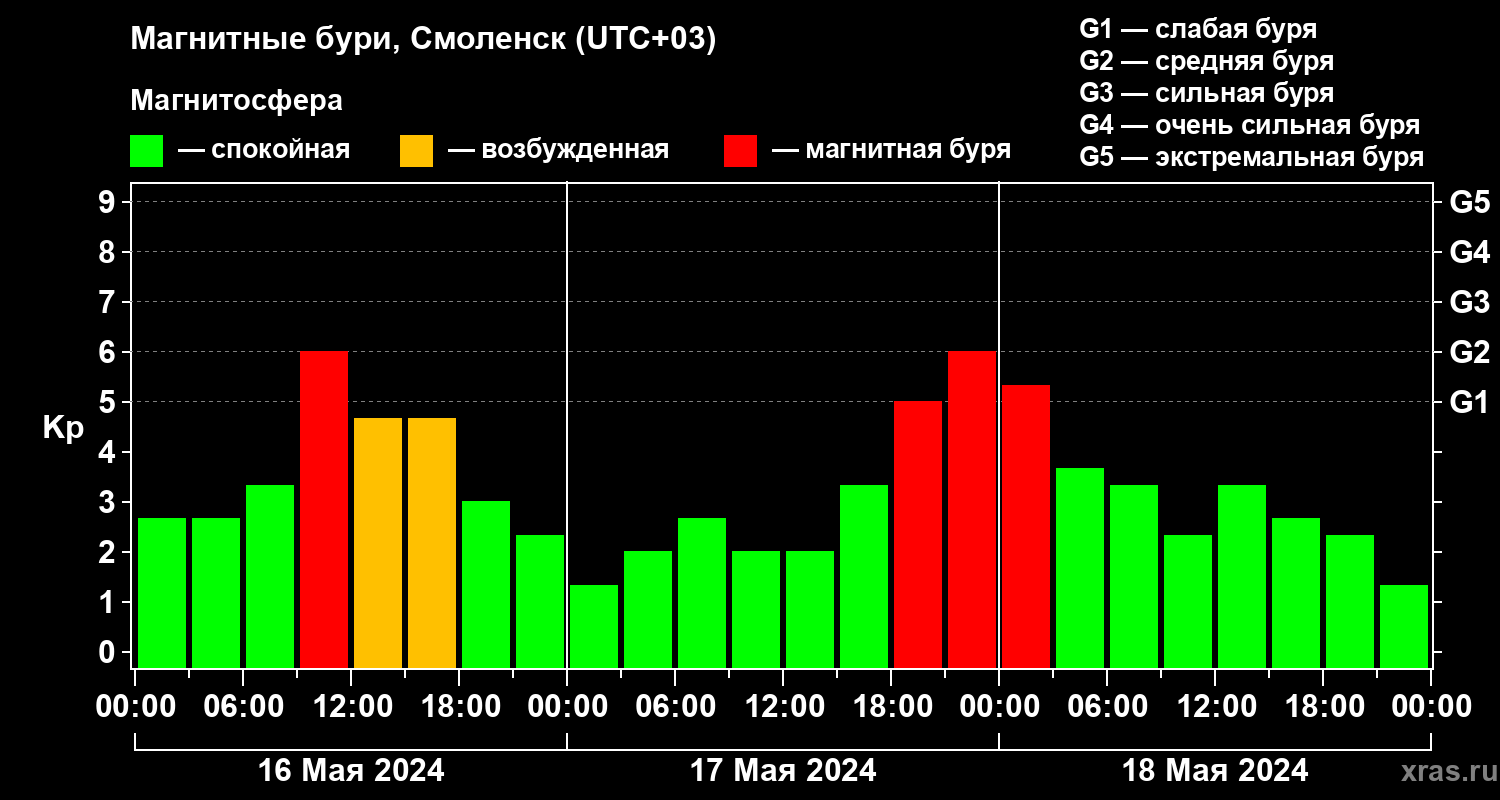Click the 'G3' label on right axis
Viewport: 1500px width, 800px height.
[1469, 302]
